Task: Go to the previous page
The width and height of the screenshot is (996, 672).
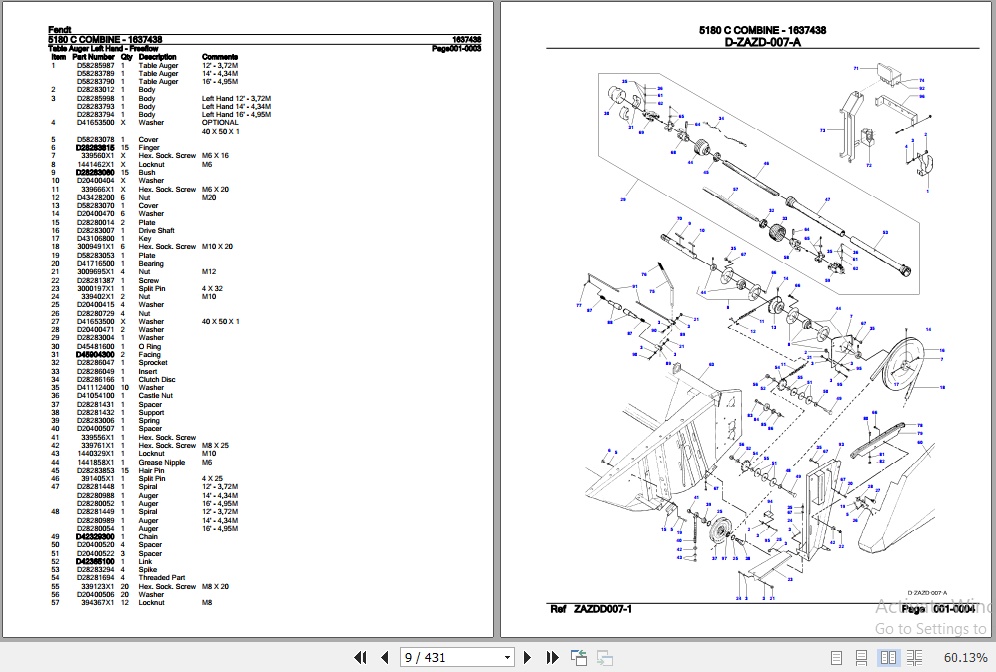Action: coord(384,657)
